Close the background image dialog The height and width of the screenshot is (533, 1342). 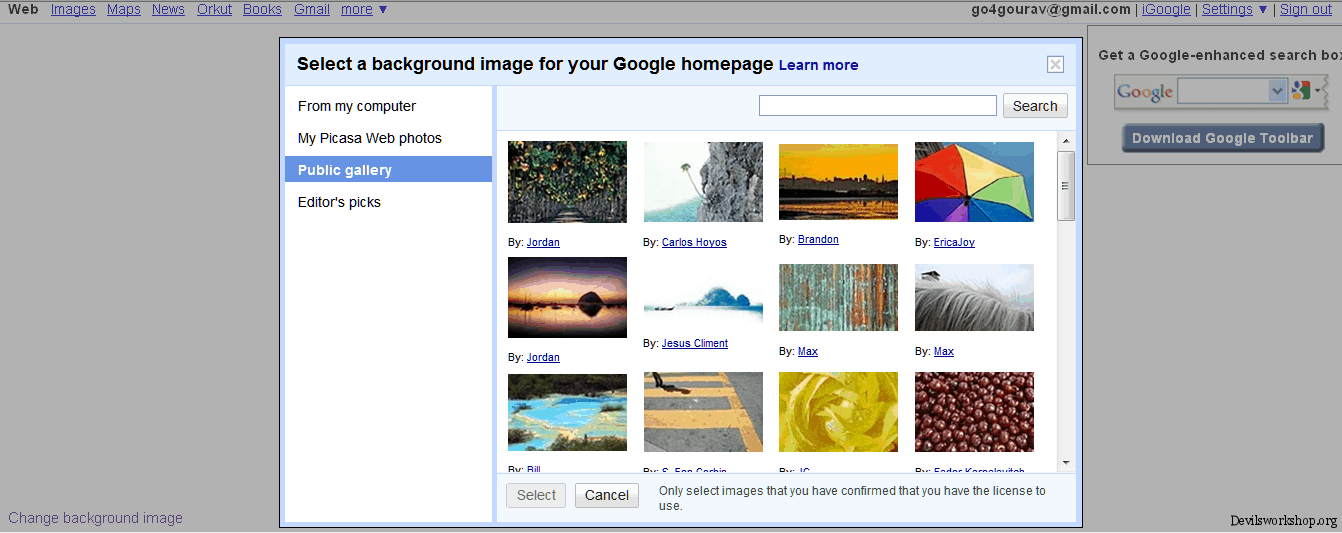click(x=1055, y=65)
